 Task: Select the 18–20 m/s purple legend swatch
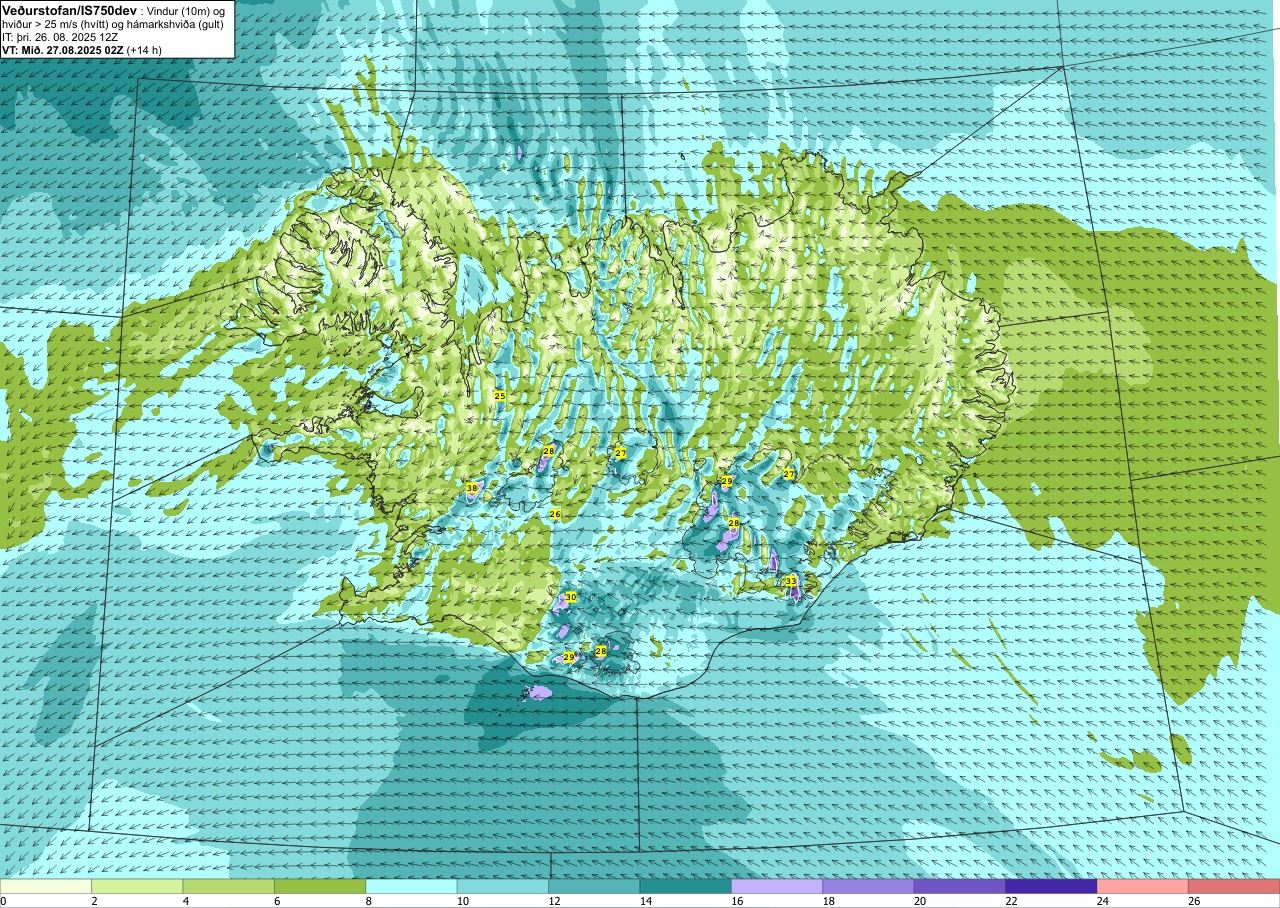coord(868,886)
